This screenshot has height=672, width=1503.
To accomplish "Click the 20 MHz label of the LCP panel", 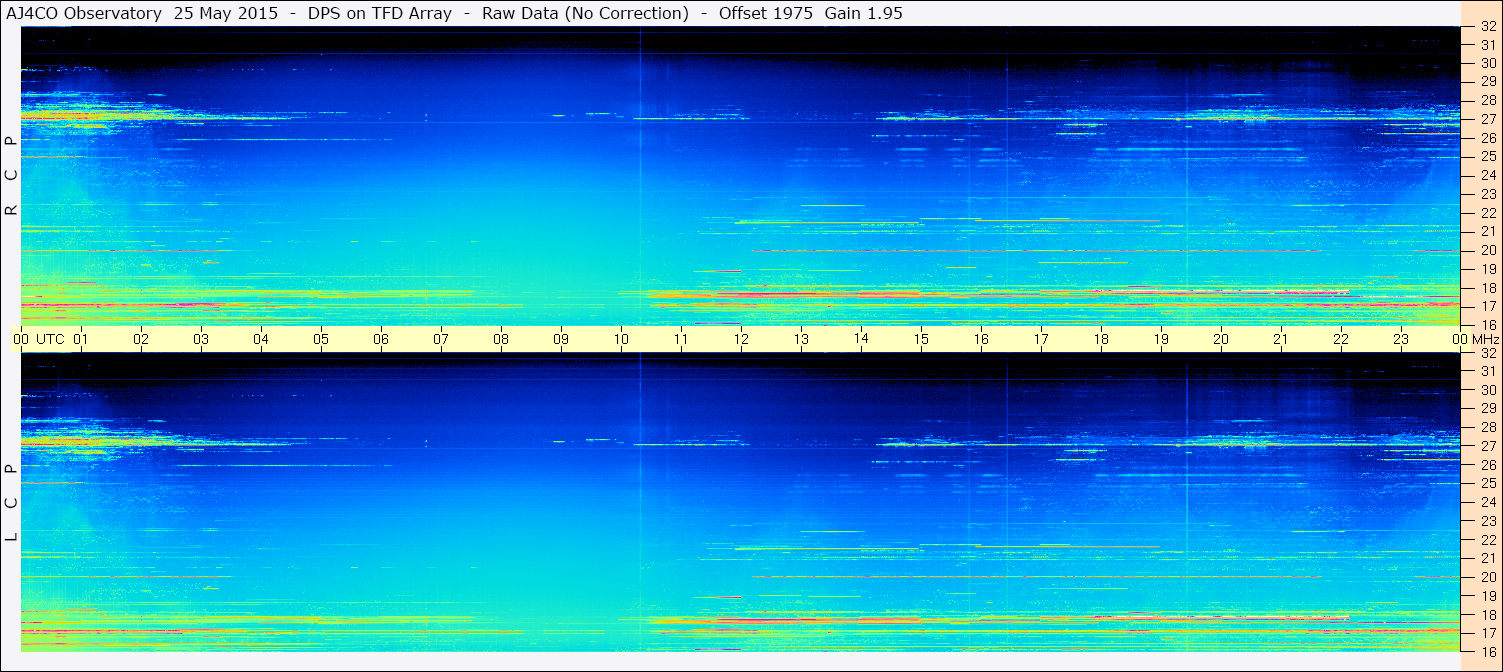I will [x=1488, y=577].
